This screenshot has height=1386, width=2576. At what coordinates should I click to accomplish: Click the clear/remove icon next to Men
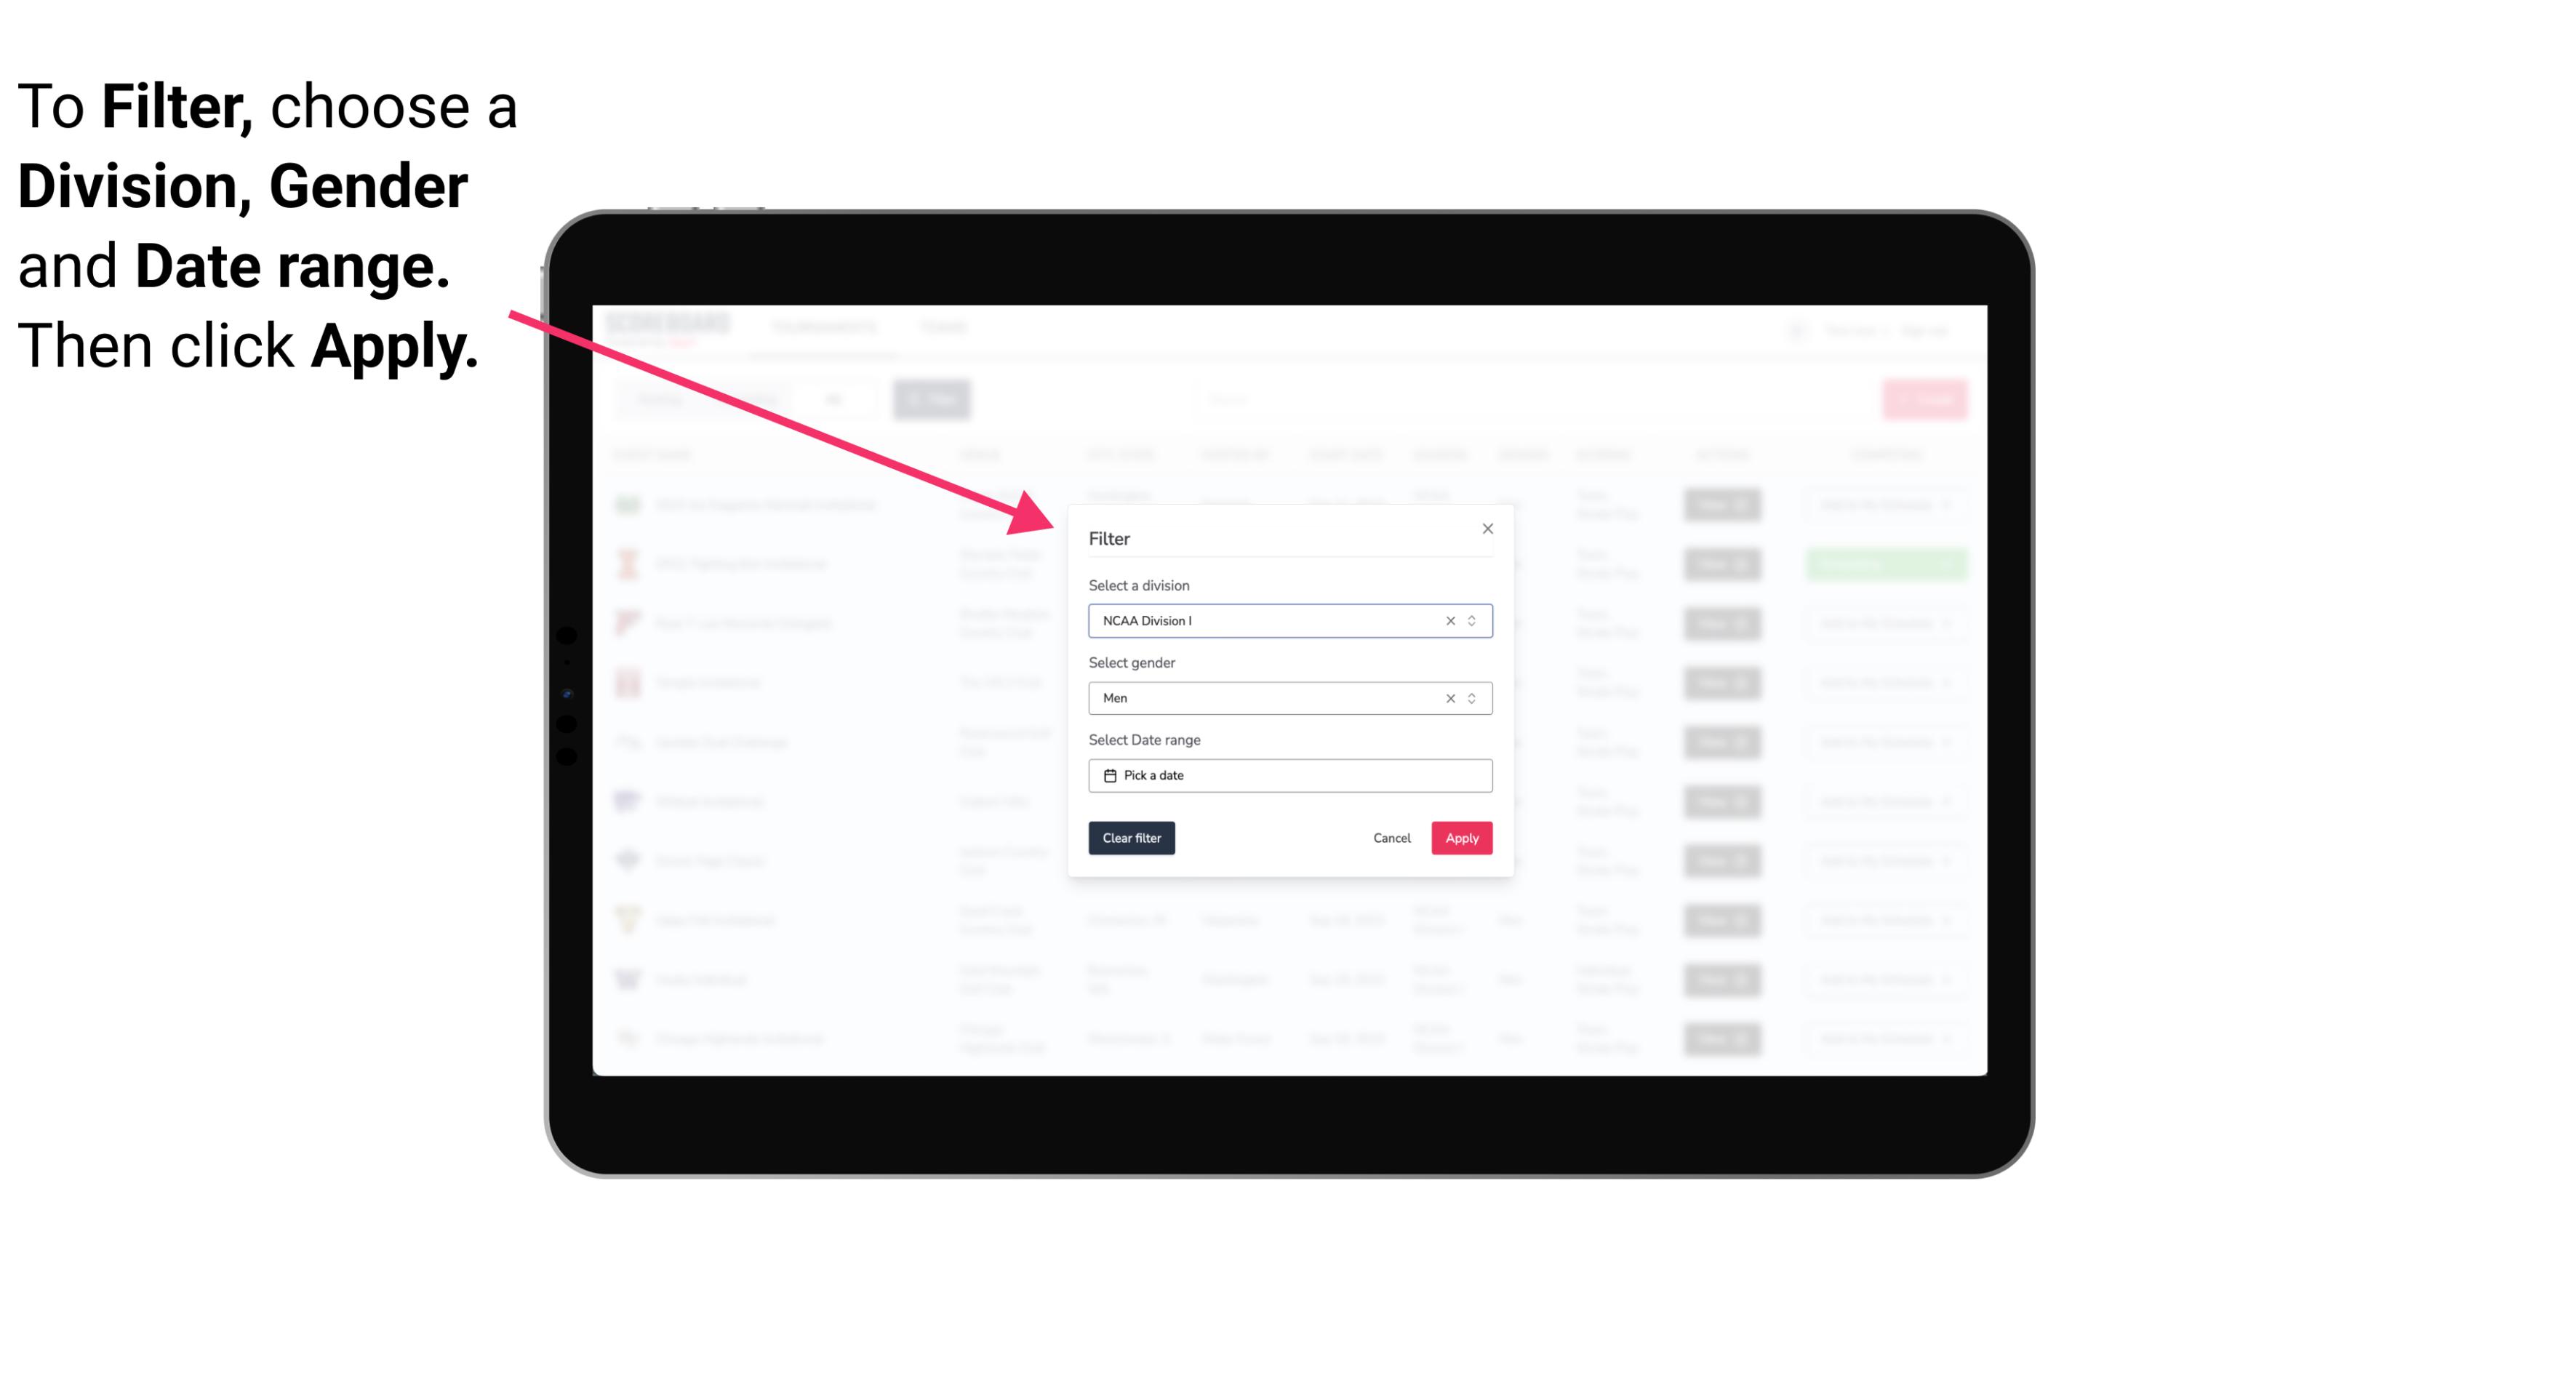coord(1449,698)
